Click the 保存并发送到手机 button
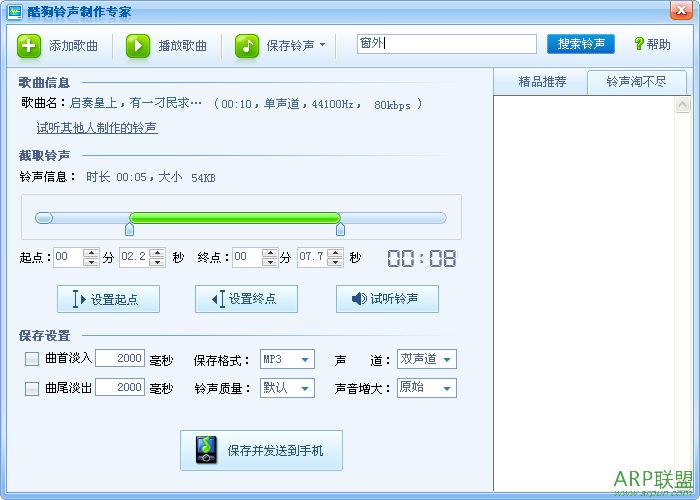Screen dimensions: 700x500 coord(262,450)
